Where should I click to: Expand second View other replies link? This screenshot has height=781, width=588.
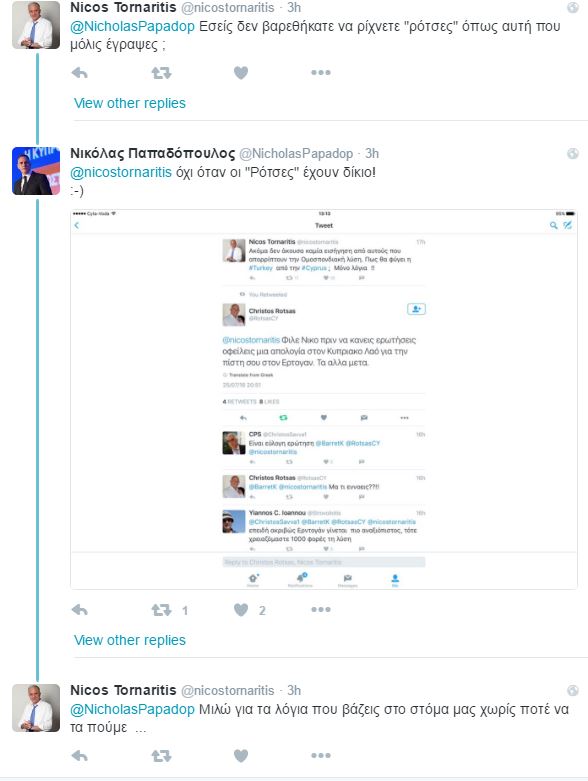(129, 640)
